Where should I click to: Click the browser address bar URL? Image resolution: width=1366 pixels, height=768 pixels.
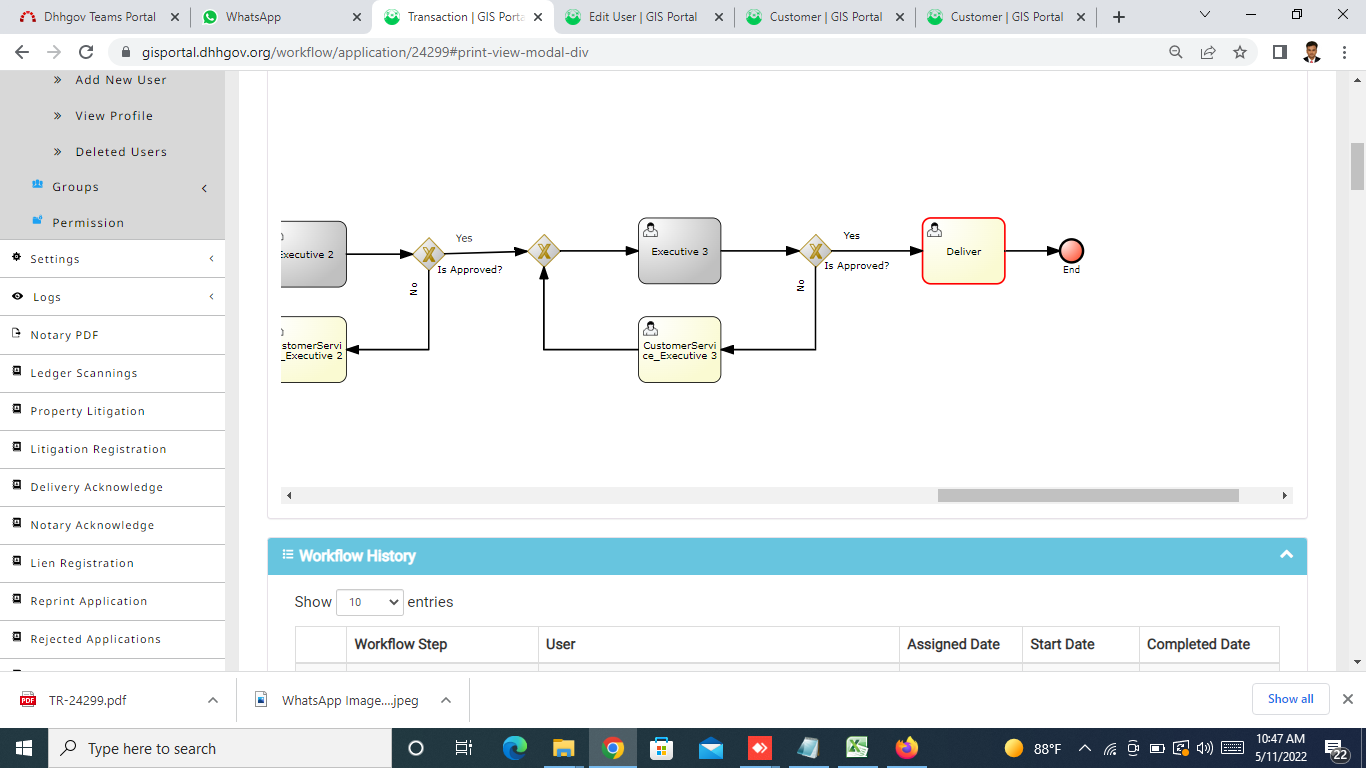pos(367,52)
